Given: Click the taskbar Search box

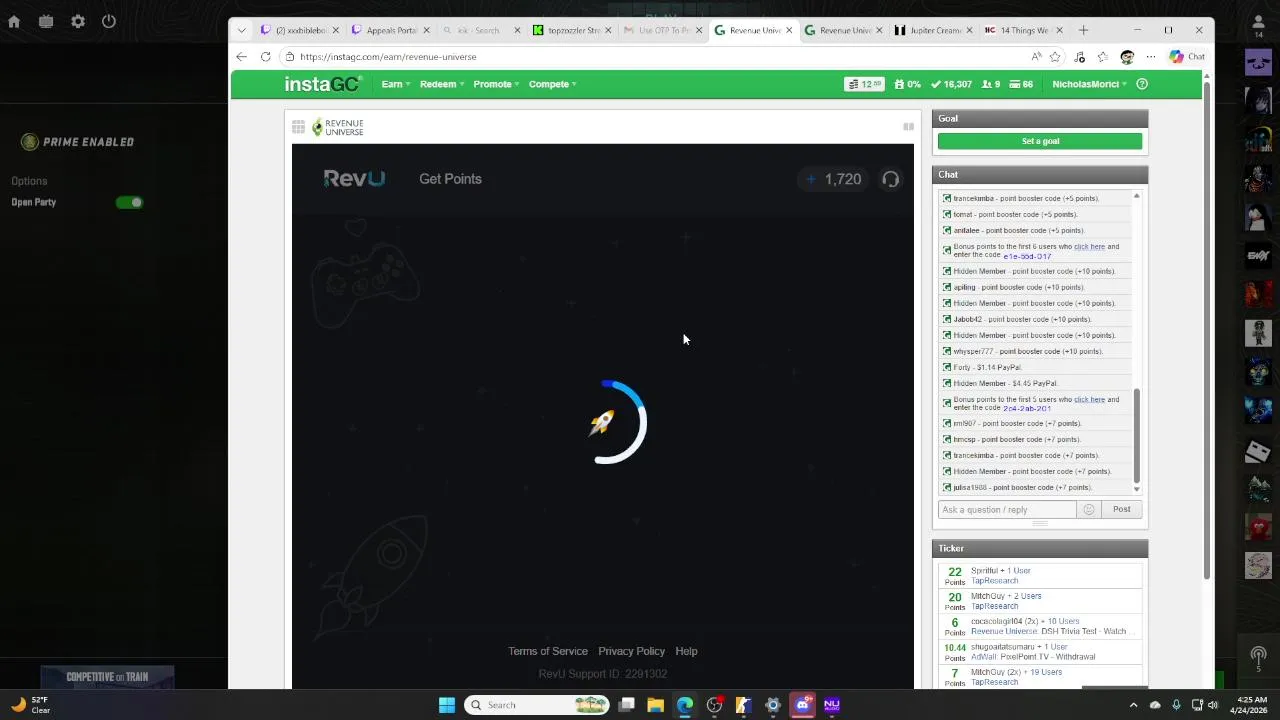Looking at the screenshot, I should (537, 705).
